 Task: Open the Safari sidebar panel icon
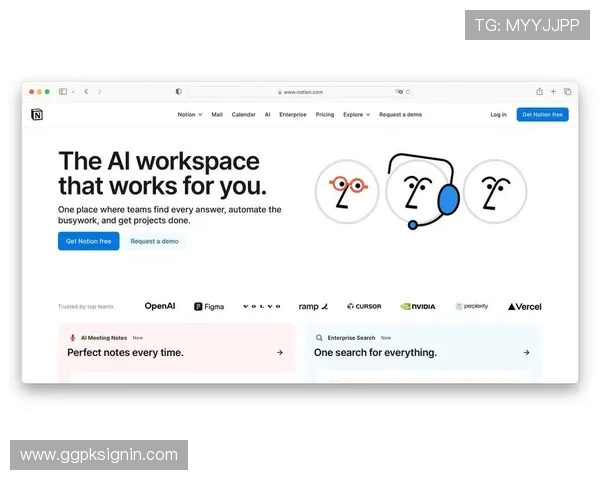pyautogui.click(x=64, y=91)
